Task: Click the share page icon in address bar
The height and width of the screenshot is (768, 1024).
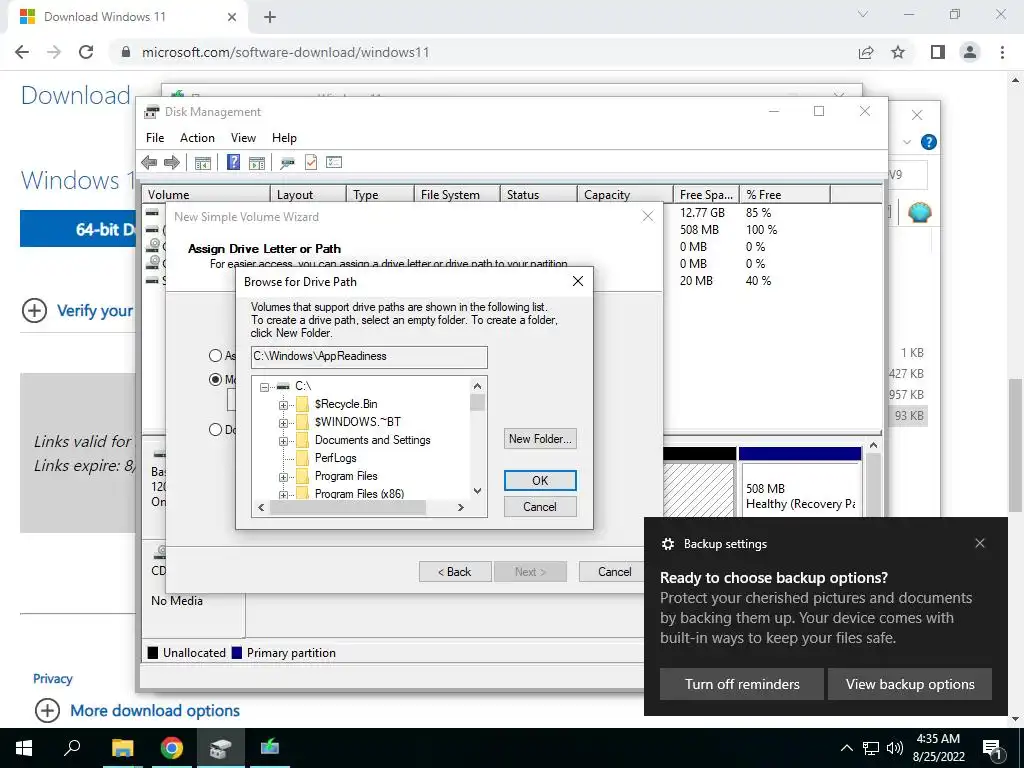Action: click(866, 52)
